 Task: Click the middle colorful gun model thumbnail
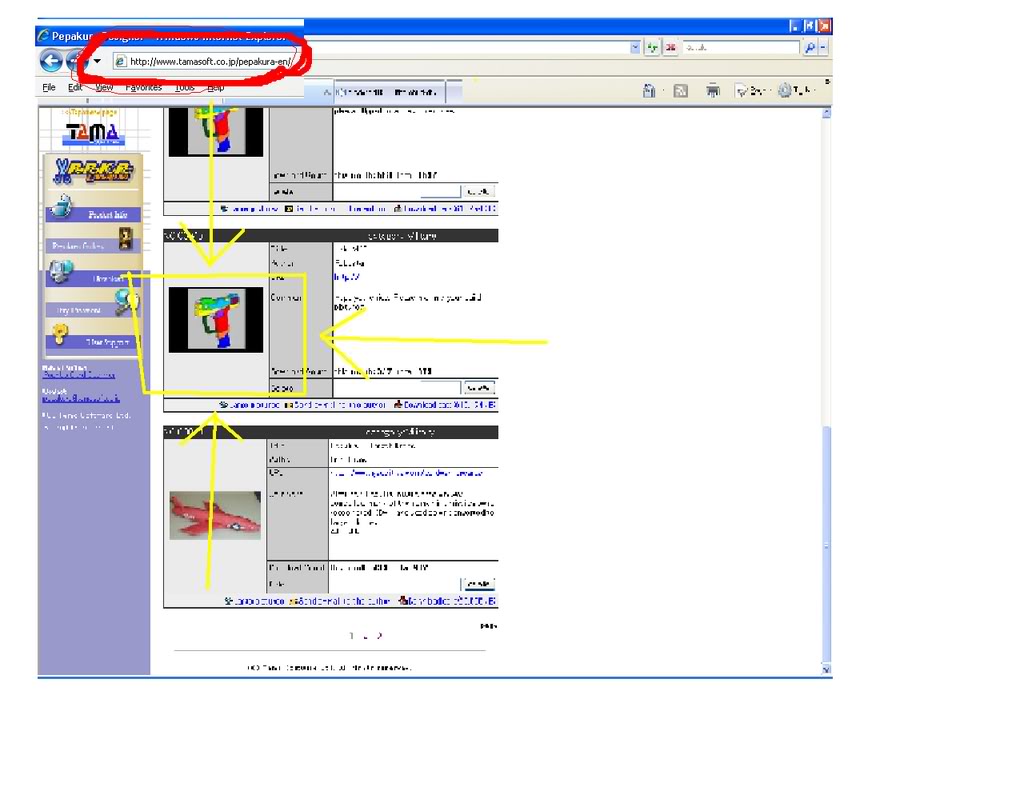(x=216, y=319)
